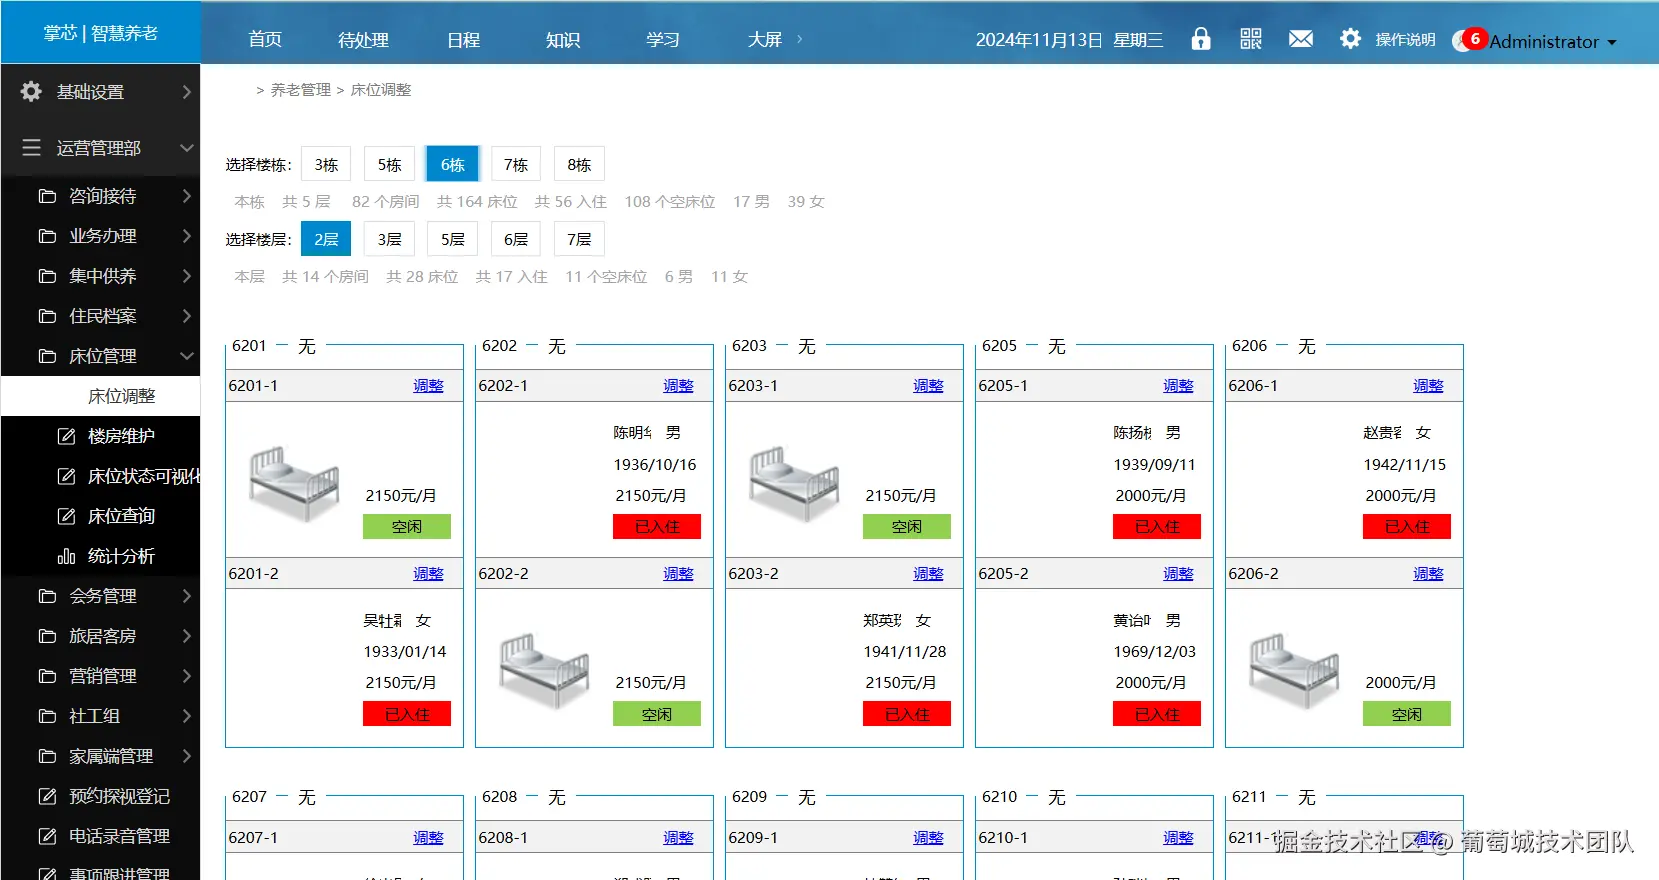
Task: Open the QR code icon
Action: (x=1251, y=39)
